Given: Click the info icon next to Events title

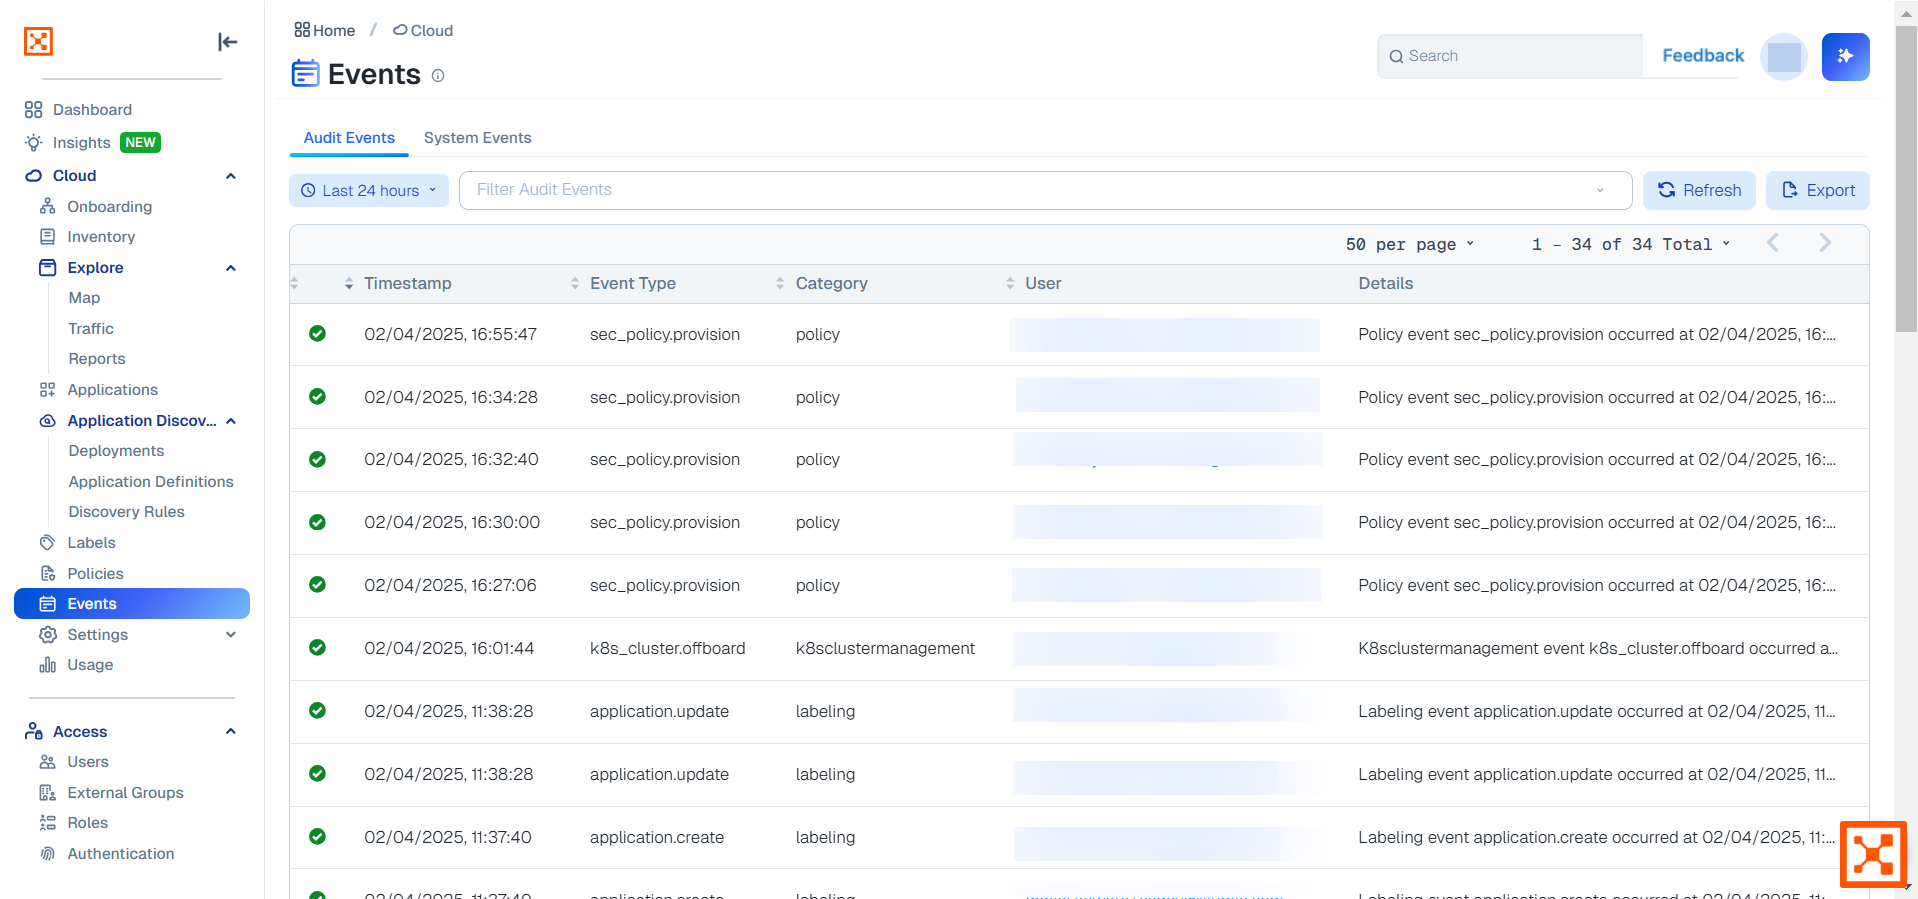Looking at the screenshot, I should [438, 76].
